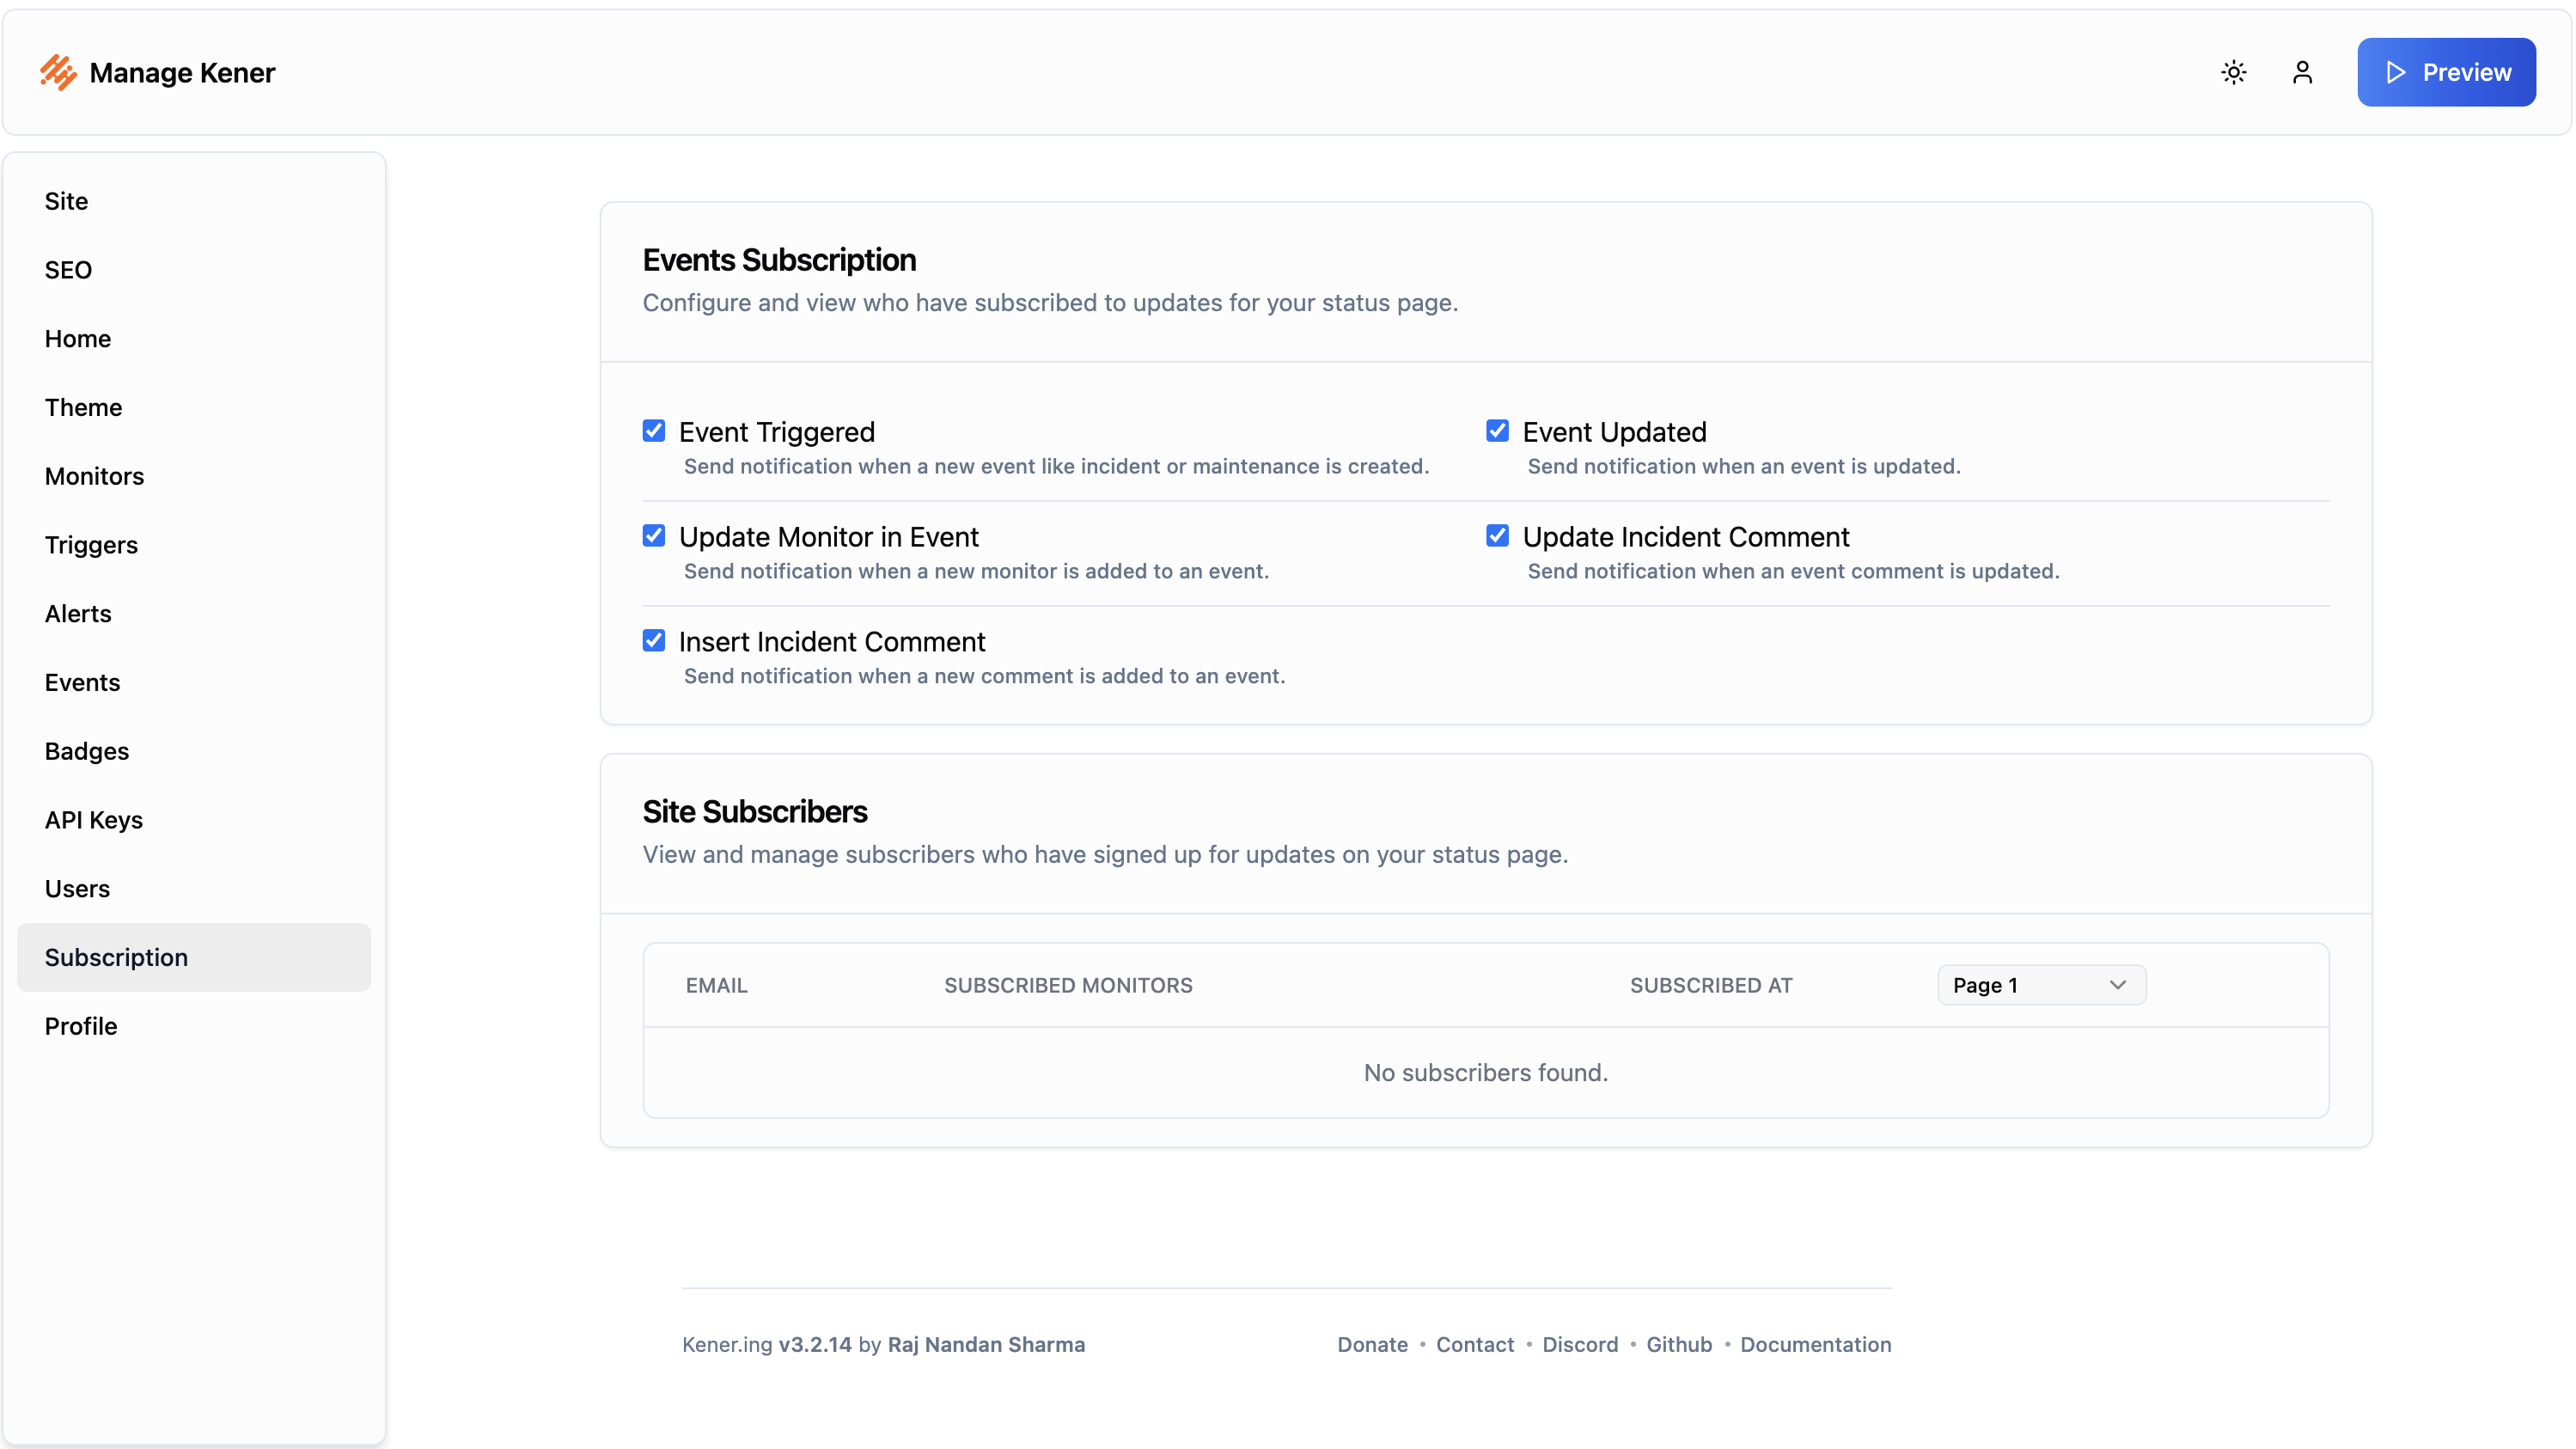Toggle Insert Incident Comment checkbox
This screenshot has height=1449, width=2576.
click(x=654, y=641)
